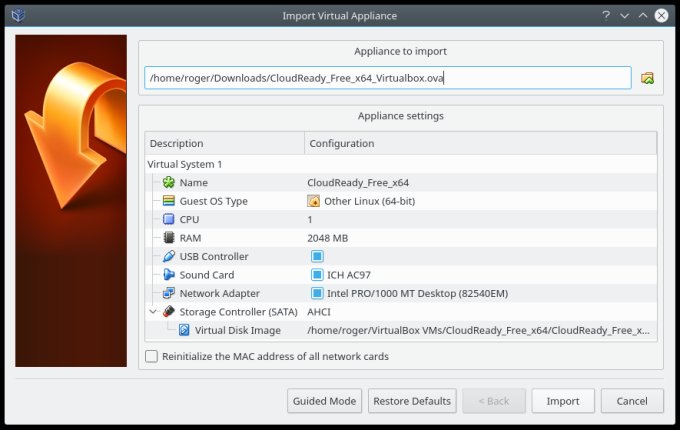Click the USB Controller plug icon
680x430 pixels.
click(169, 256)
